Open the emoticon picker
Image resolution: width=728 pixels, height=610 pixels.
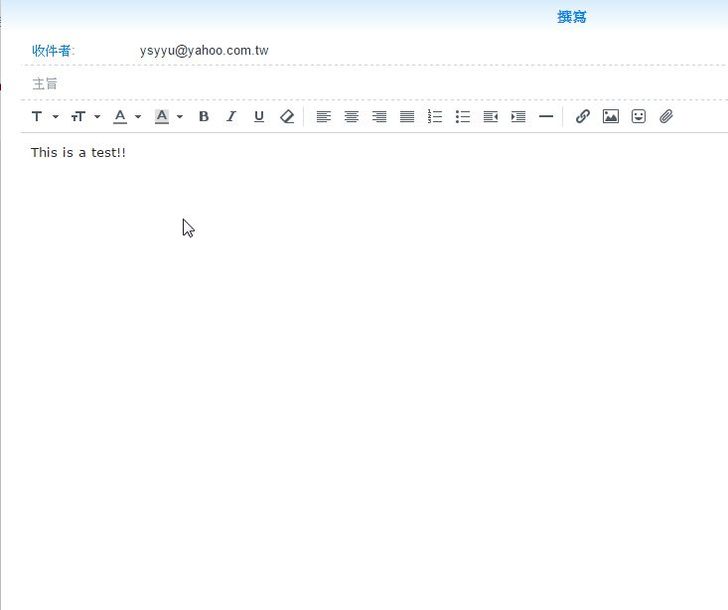pos(638,116)
